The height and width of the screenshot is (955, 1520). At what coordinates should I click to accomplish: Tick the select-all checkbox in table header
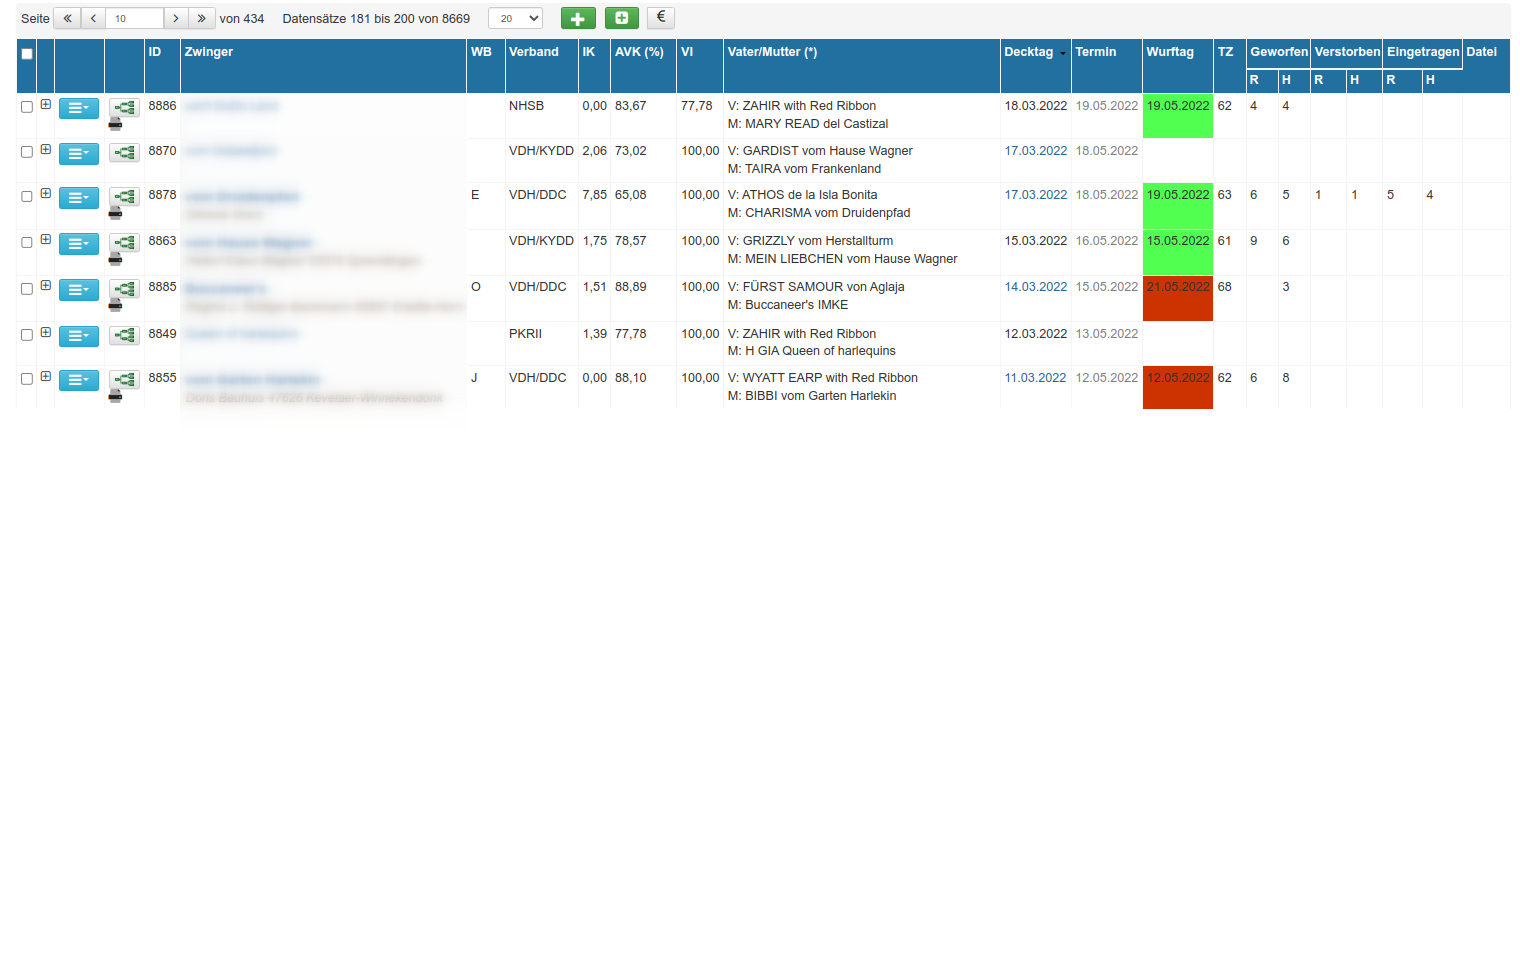click(27, 54)
